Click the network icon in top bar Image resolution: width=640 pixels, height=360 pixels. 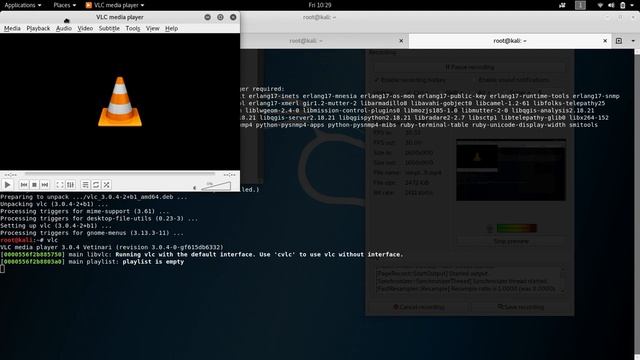[x=600, y=5]
